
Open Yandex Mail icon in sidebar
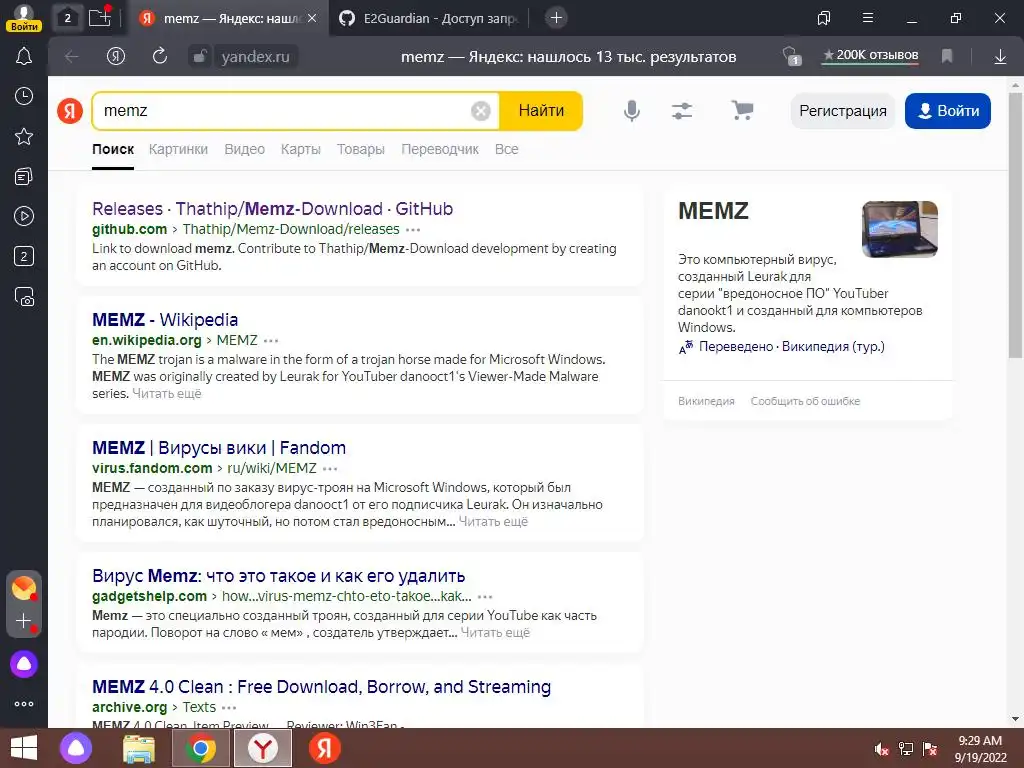24,588
